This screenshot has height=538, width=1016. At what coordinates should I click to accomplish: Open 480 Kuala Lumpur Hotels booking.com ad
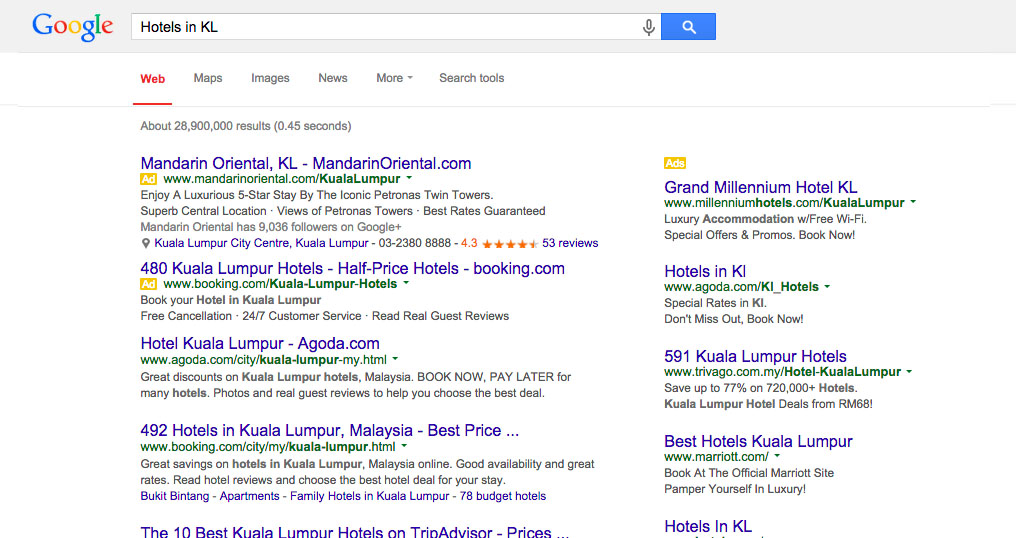[352, 268]
